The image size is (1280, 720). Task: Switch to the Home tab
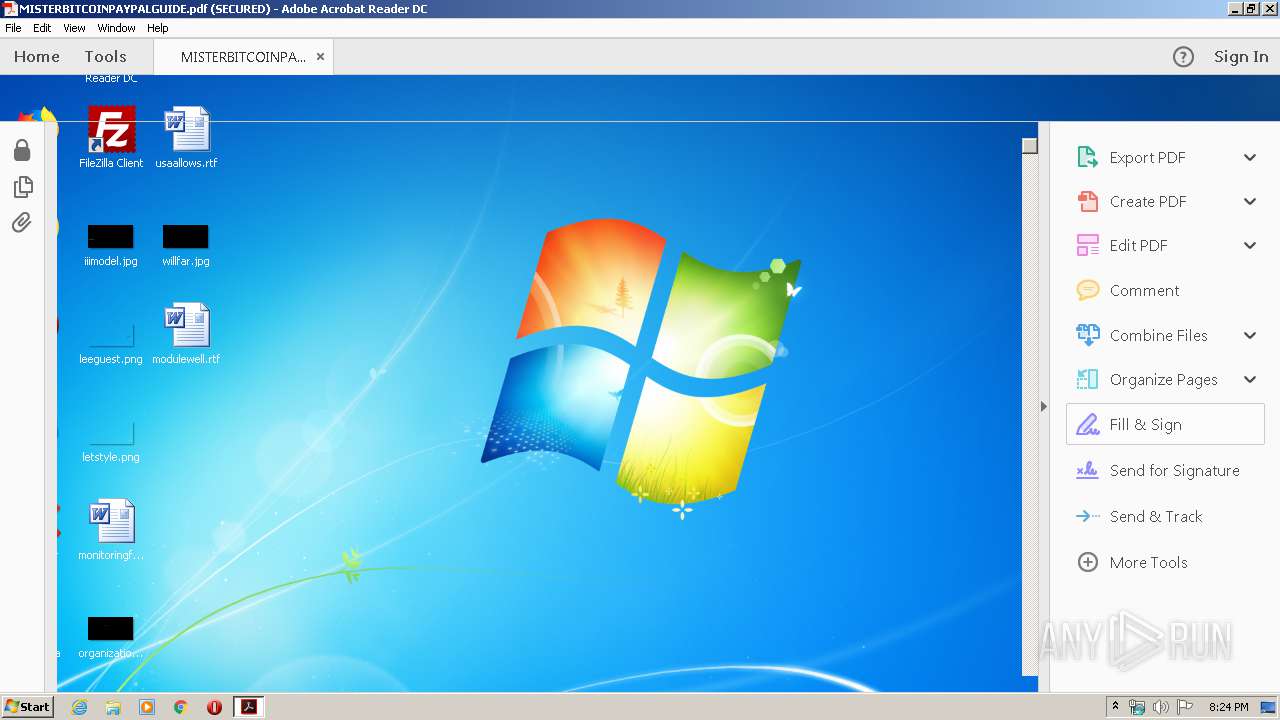coord(37,57)
